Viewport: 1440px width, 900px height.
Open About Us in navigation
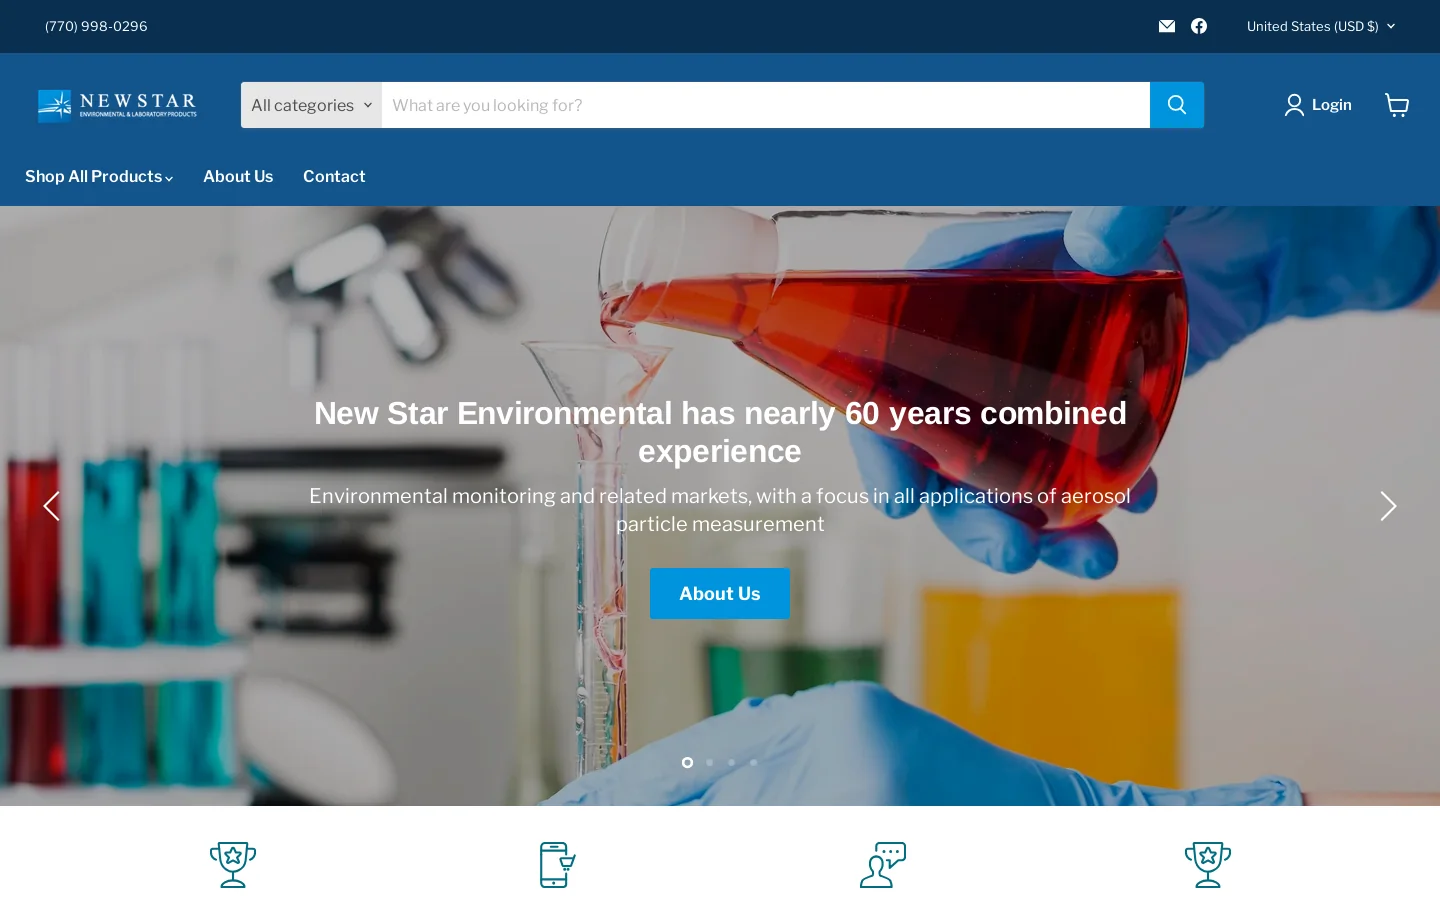[x=238, y=176]
